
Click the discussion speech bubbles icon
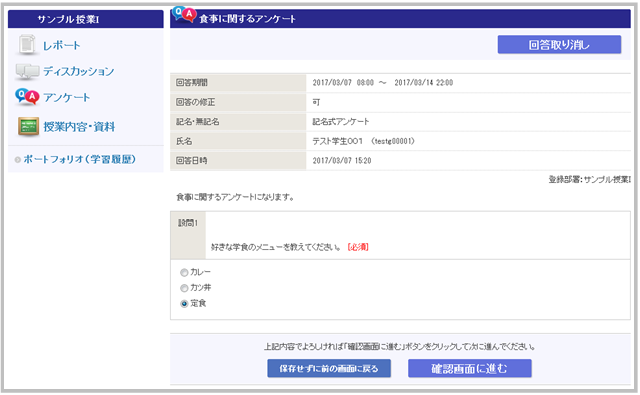click(27, 71)
